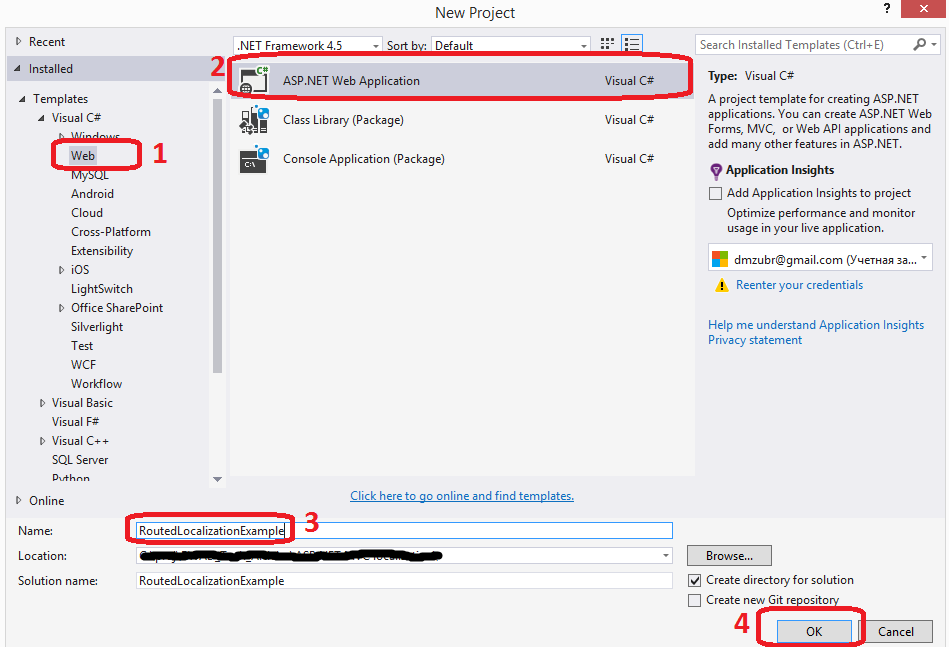Collapse the Visual C# tree node
This screenshot has height=647, width=949.
[41, 117]
